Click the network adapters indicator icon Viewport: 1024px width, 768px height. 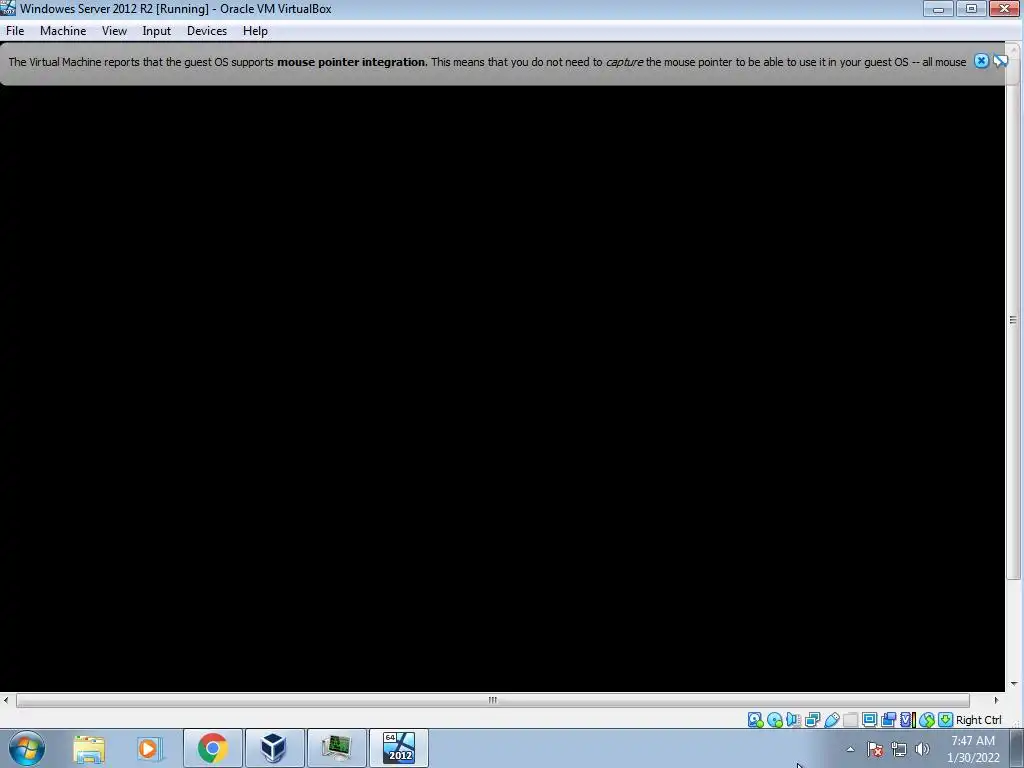tap(812, 720)
